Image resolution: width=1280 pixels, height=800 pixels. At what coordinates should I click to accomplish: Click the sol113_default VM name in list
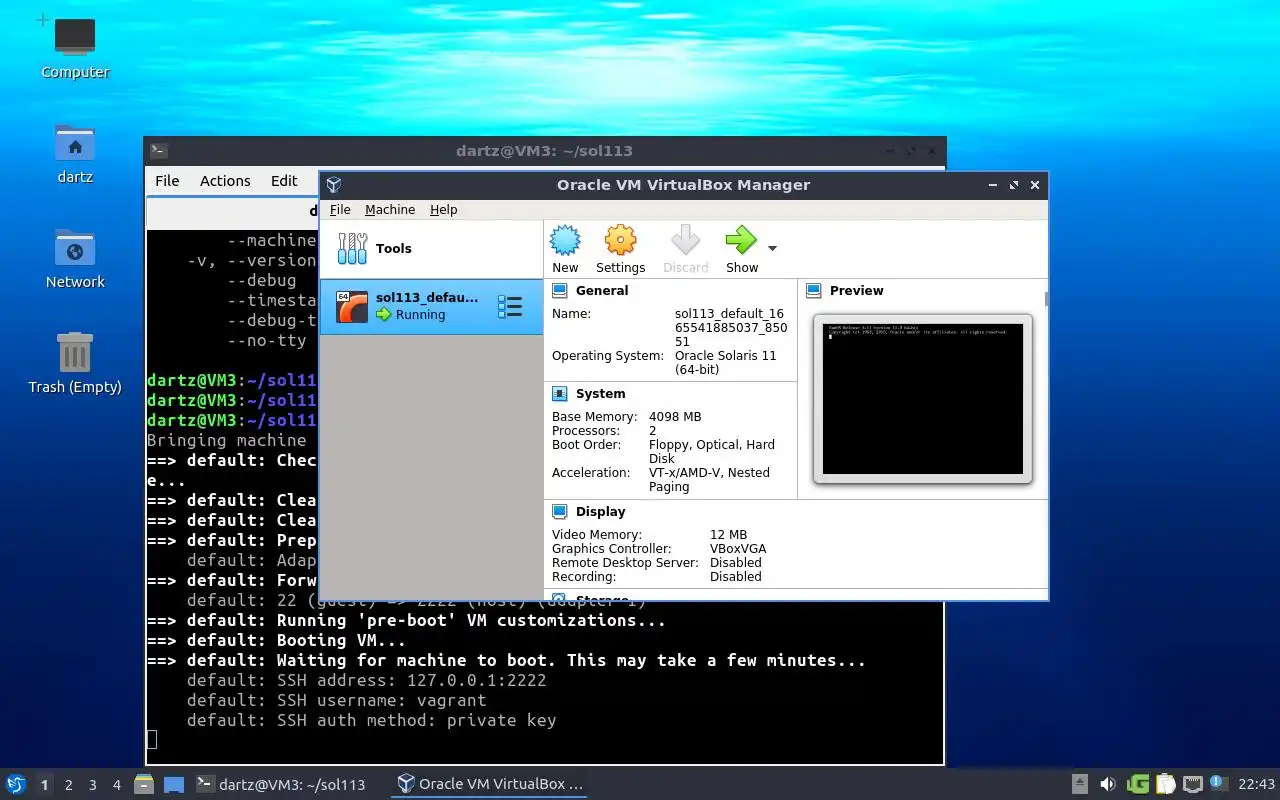pyautogui.click(x=427, y=298)
